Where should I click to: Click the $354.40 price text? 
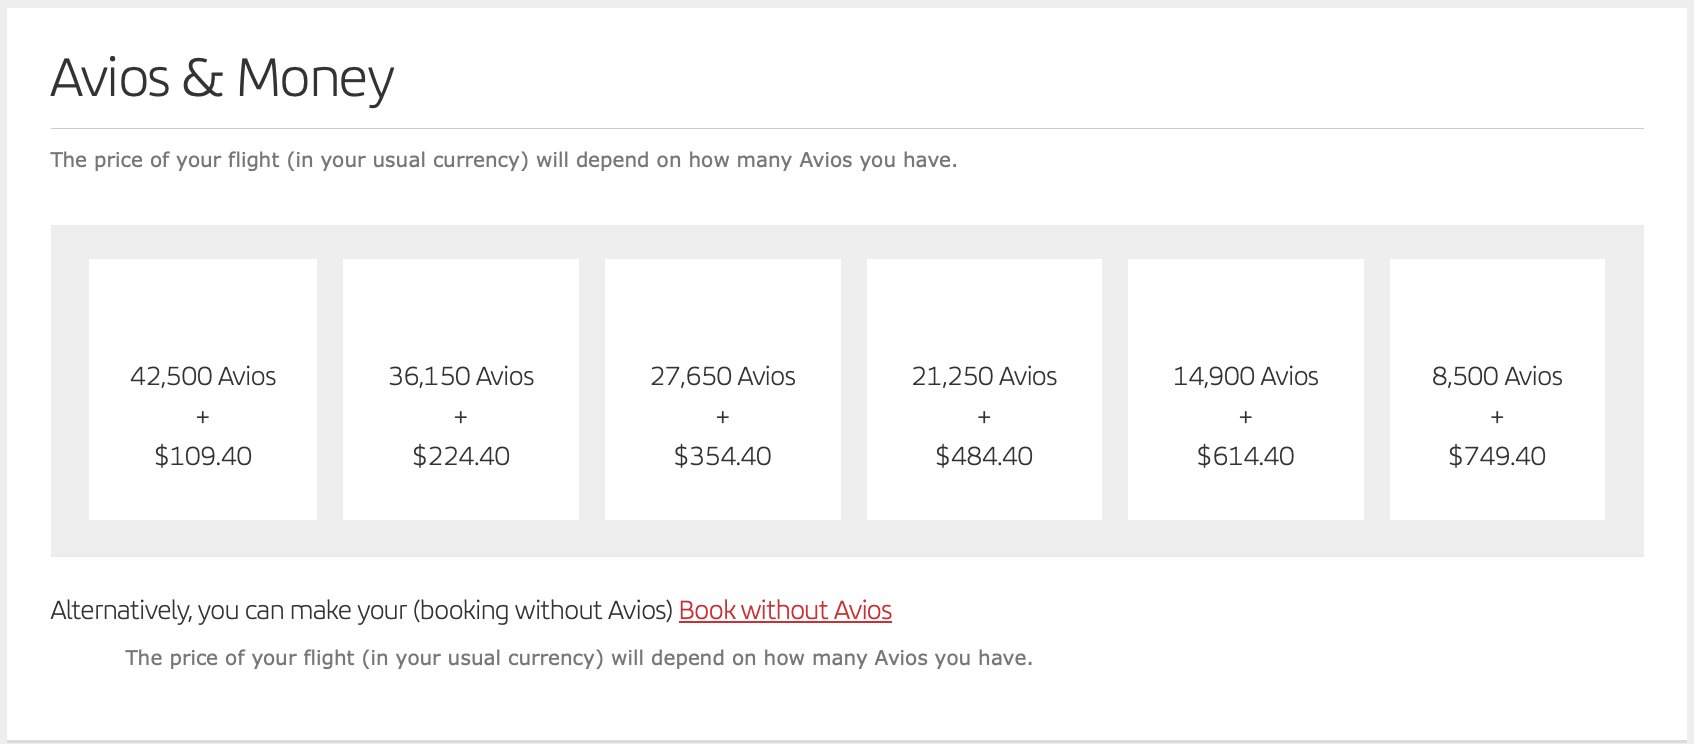(723, 456)
